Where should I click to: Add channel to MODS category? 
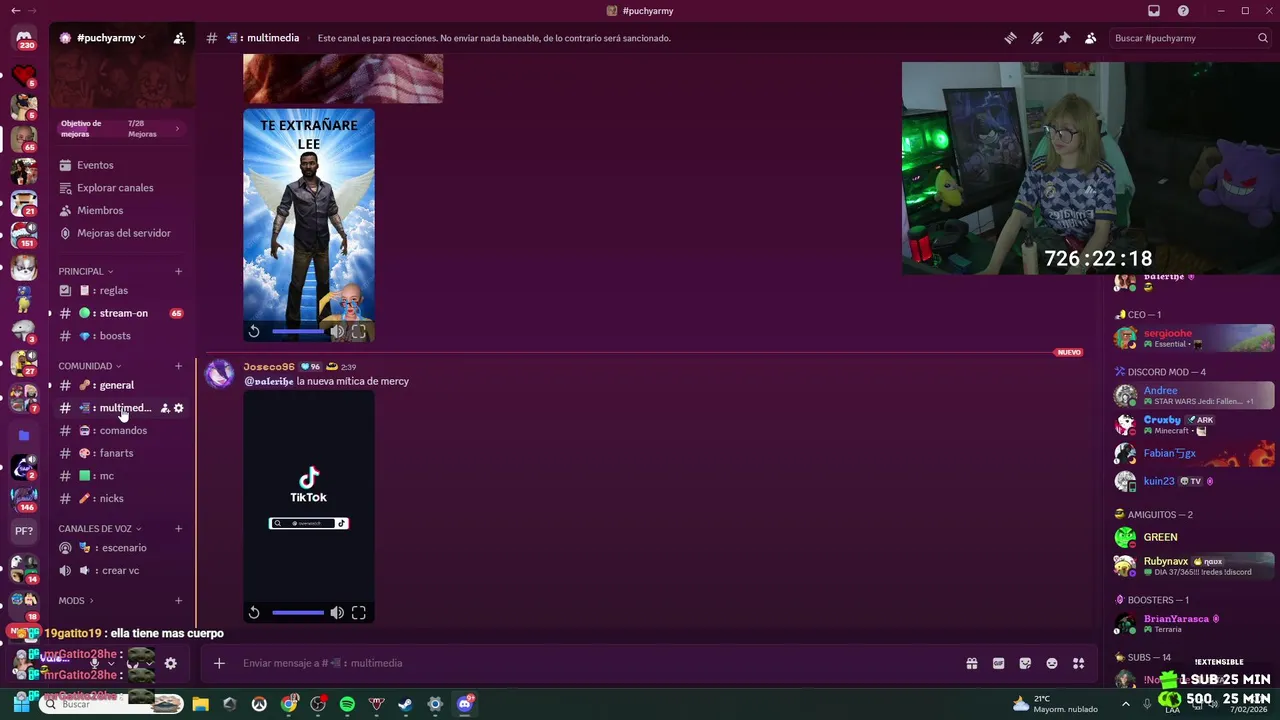(179, 601)
